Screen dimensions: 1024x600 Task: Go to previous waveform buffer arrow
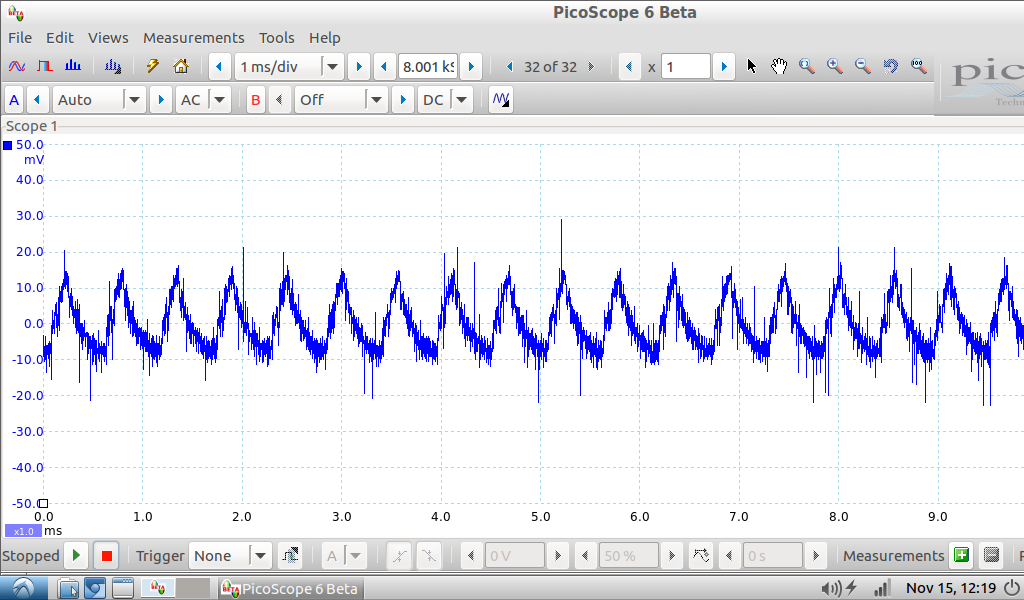(510, 67)
